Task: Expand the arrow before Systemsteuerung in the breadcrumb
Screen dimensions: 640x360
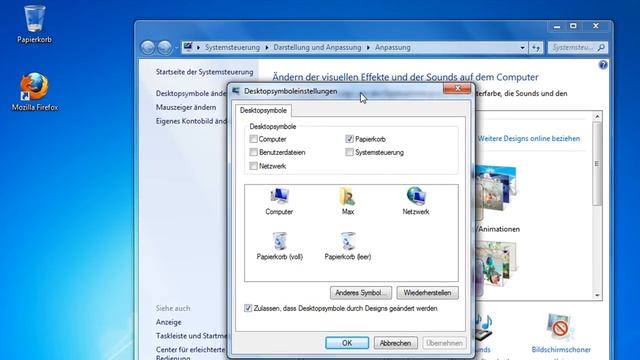Action: [198, 48]
